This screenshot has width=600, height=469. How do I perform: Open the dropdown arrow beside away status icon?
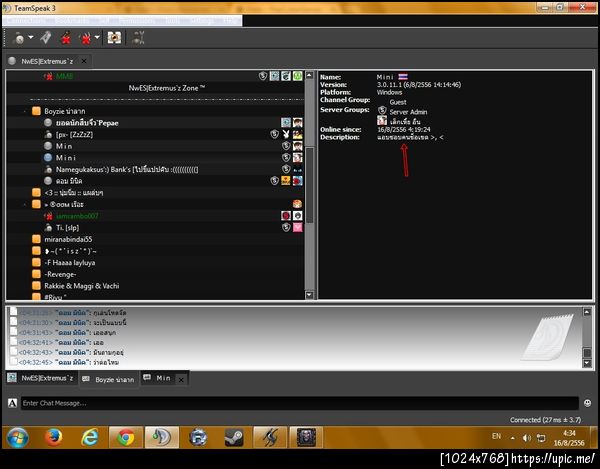[31, 37]
